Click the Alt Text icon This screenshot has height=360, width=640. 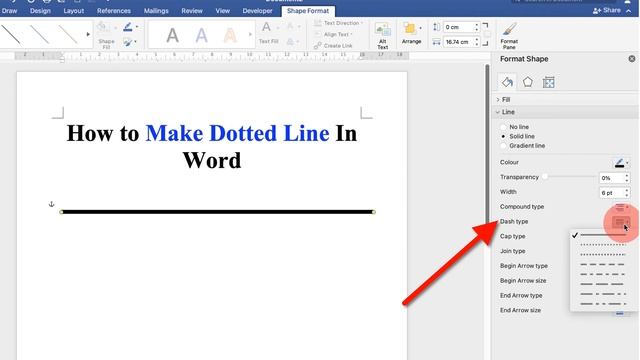pyautogui.click(x=382, y=30)
